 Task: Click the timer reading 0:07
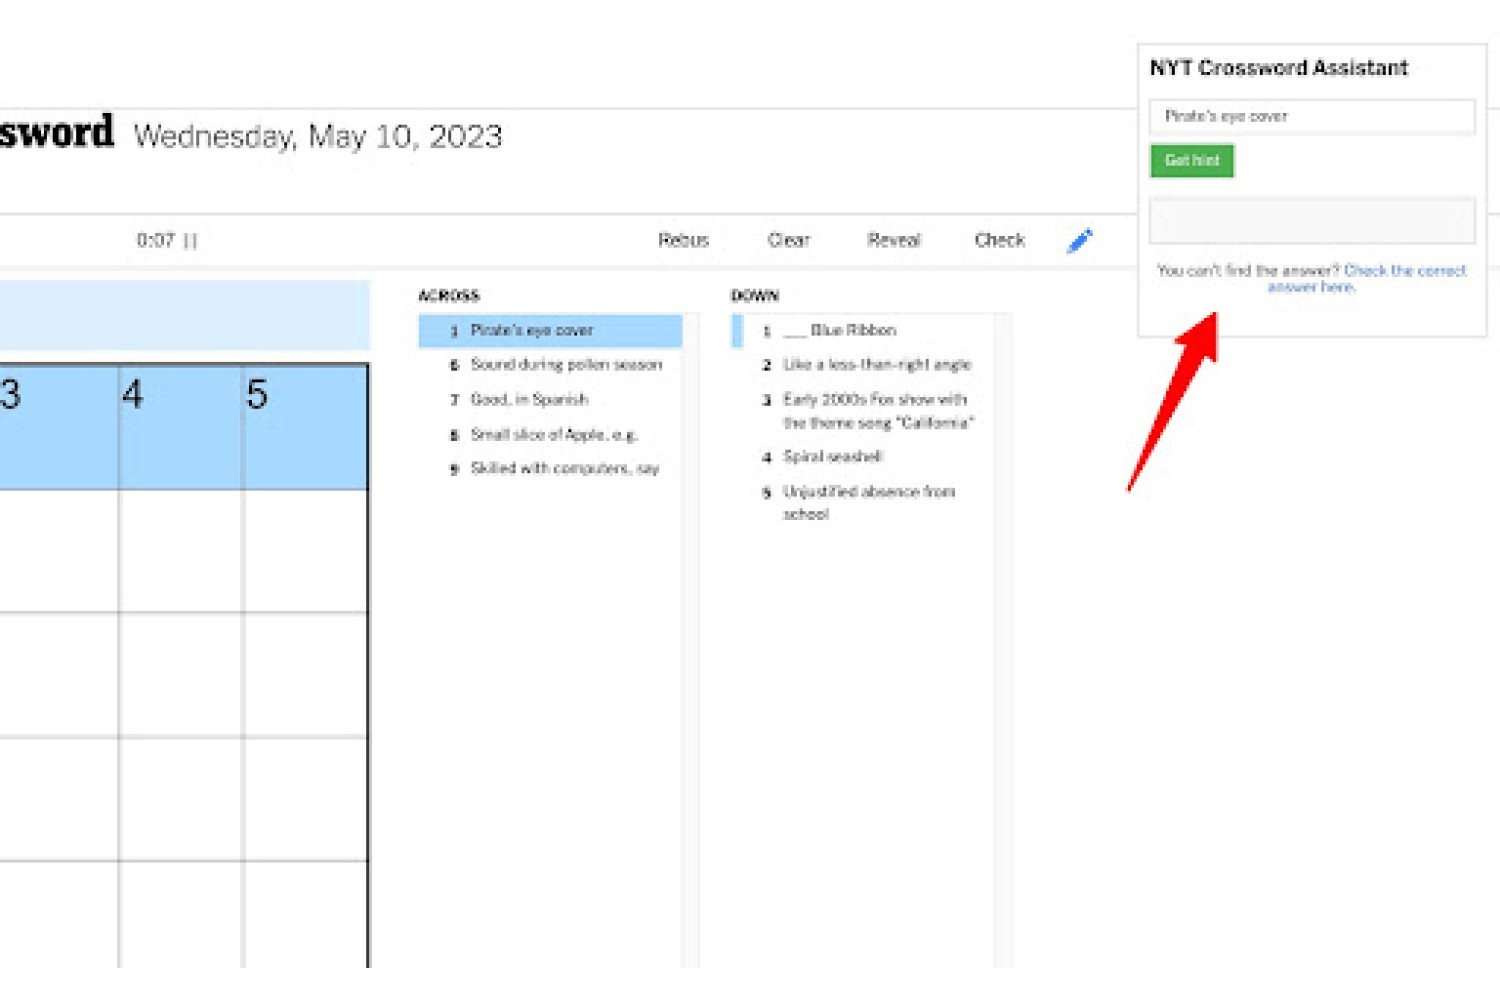point(155,240)
